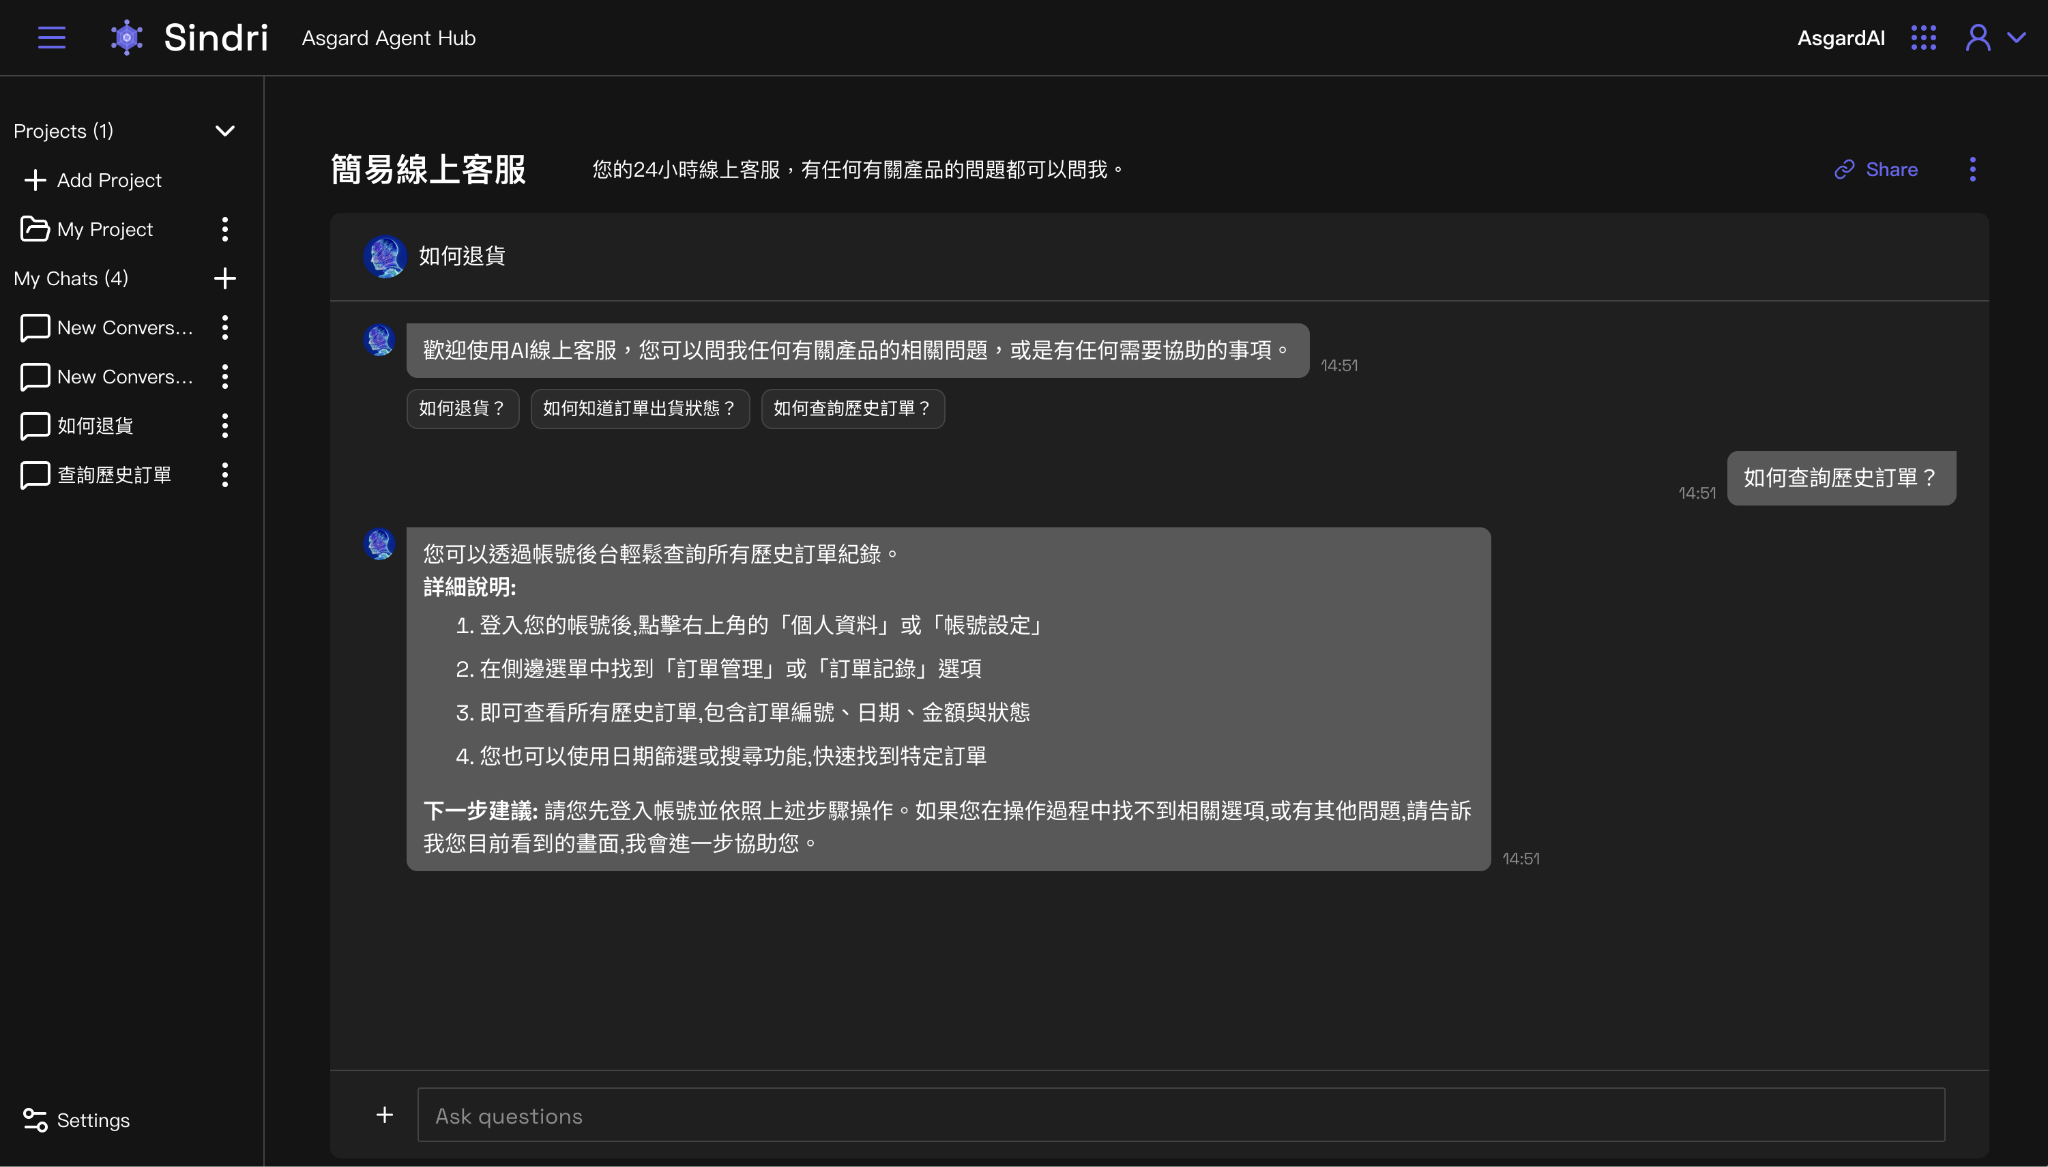Expand options for the first New Conversation
The width and height of the screenshot is (2048, 1167).
226,327
